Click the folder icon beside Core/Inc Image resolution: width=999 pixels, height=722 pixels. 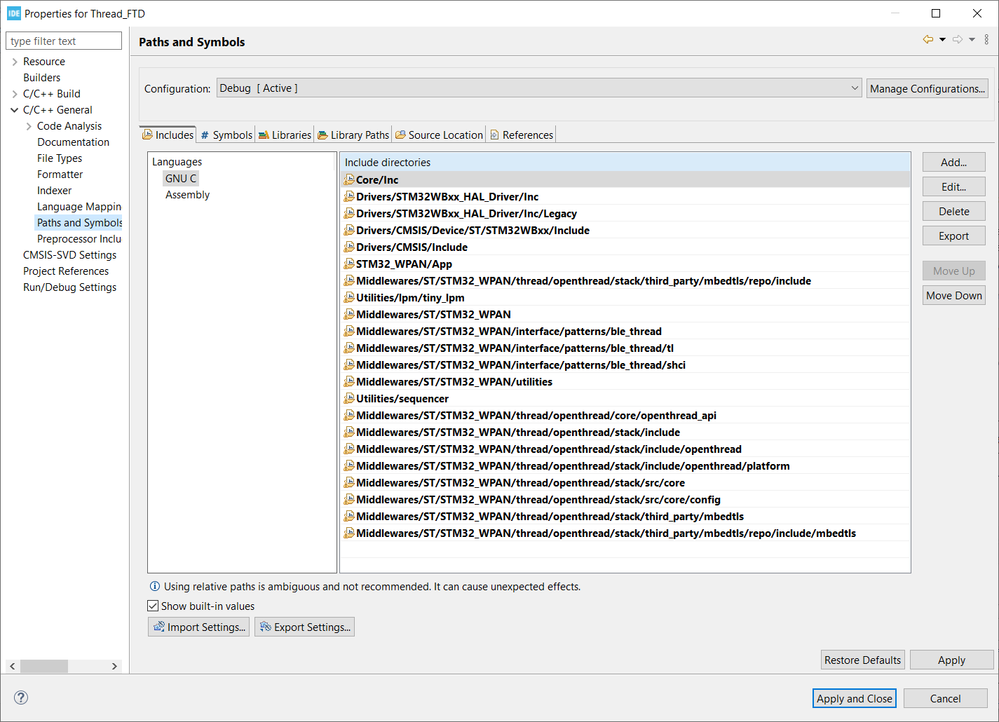pos(349,180)
